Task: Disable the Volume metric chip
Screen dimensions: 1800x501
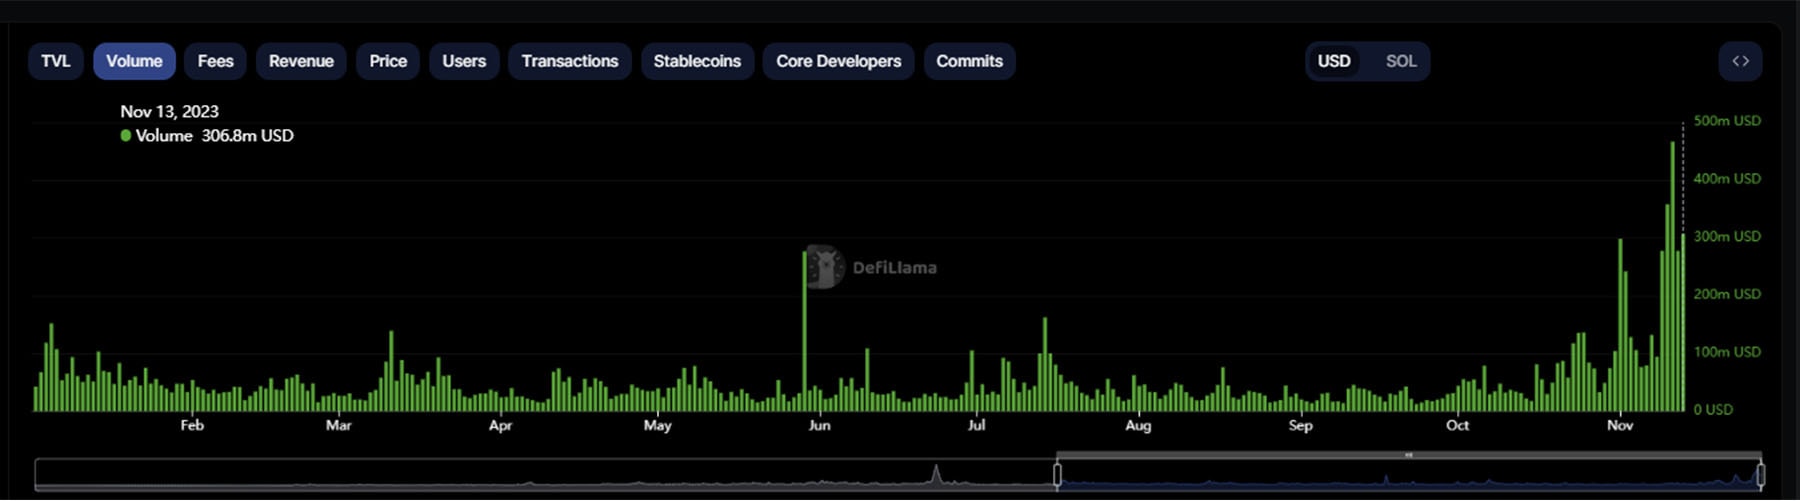Action: (x=134, y=61)
